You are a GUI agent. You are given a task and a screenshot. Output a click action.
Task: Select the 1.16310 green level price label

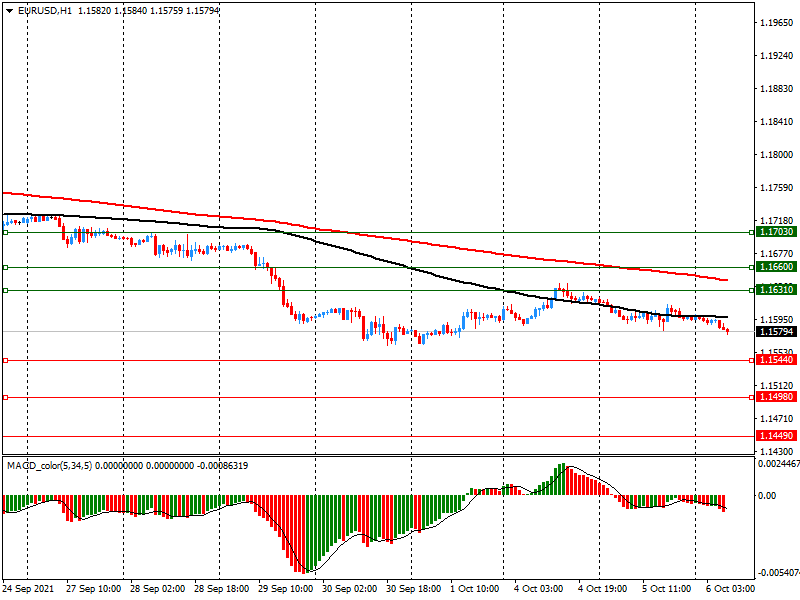776,290
